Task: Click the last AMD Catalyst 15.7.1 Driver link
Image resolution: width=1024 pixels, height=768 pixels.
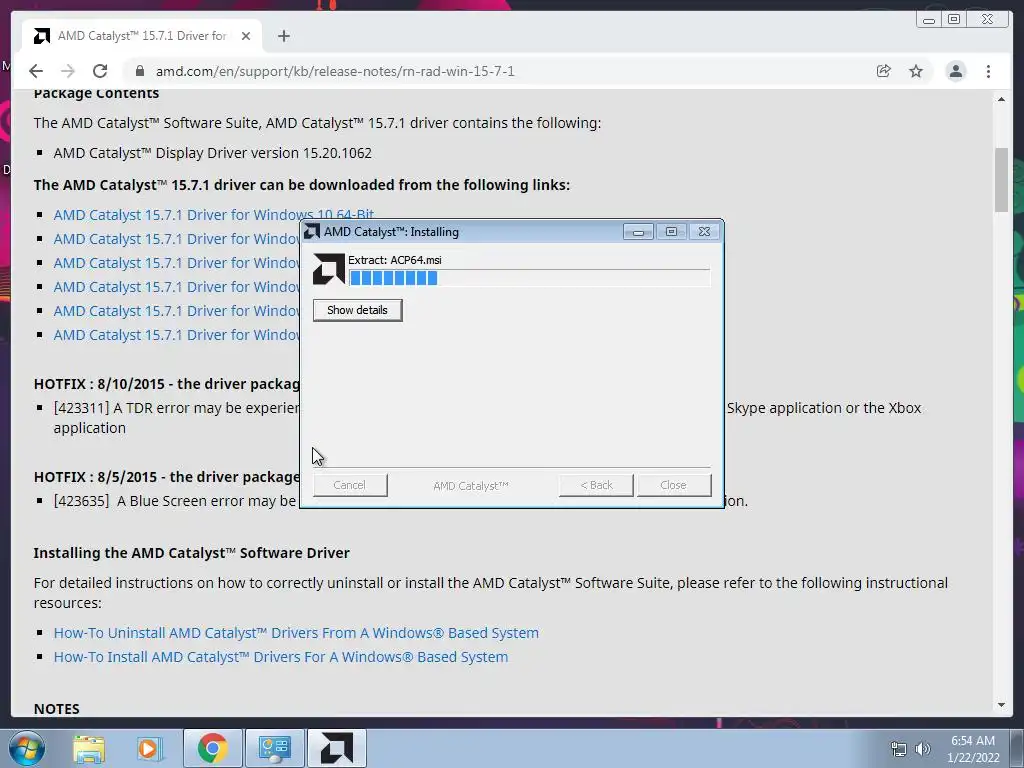Action: coord(176,335)
